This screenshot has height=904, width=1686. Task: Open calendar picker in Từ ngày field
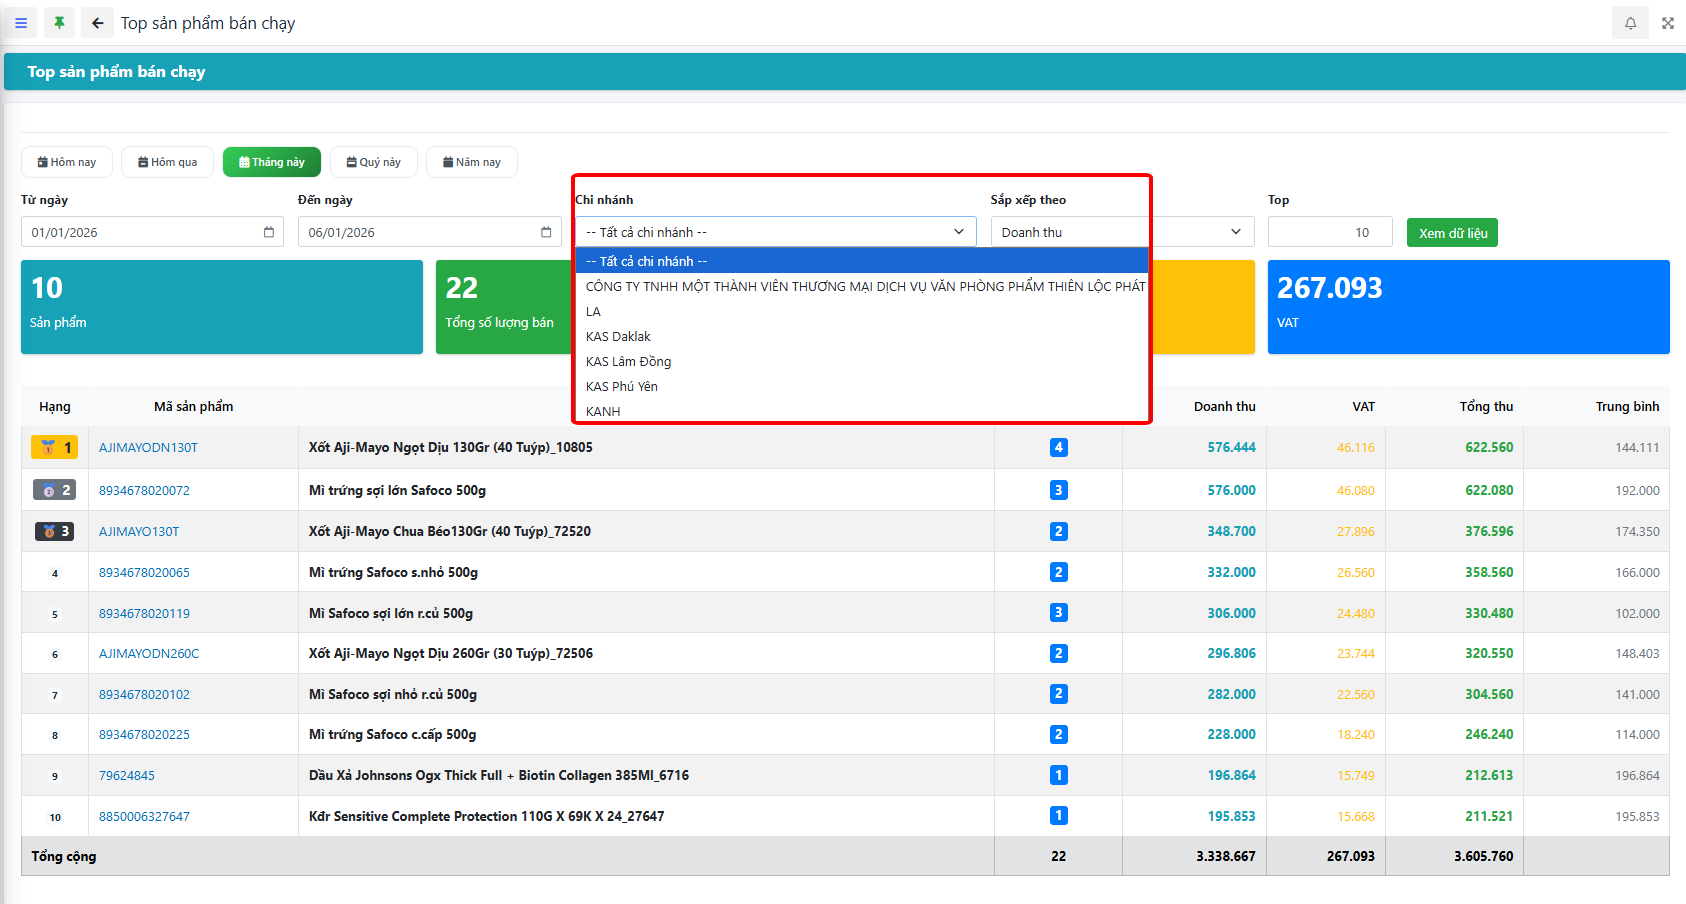tap(268, 232)
